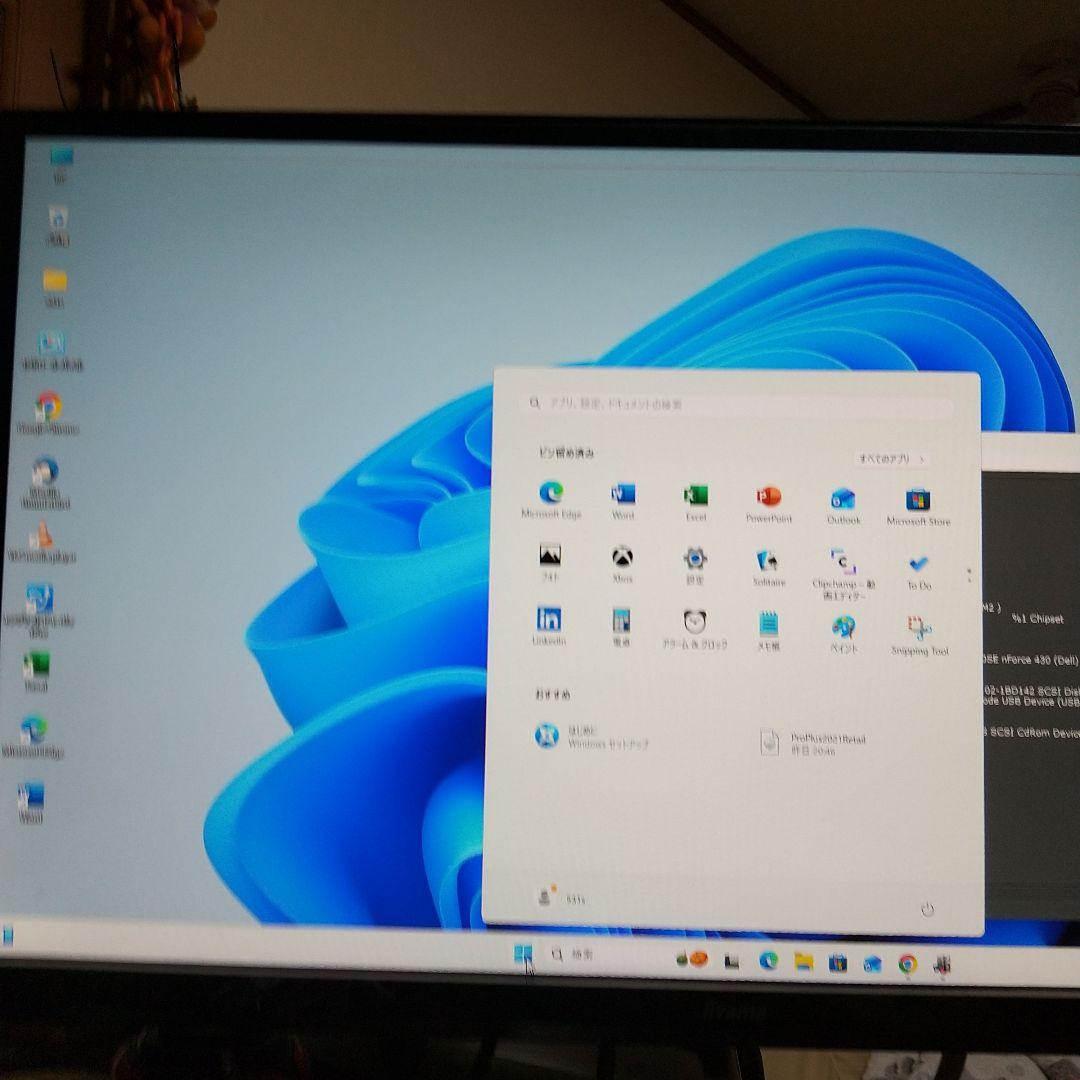Launch the Xbox pinned app
Image resolution: width=1080 pixels, height=1080 pixels.
click(x=623, y=563)
